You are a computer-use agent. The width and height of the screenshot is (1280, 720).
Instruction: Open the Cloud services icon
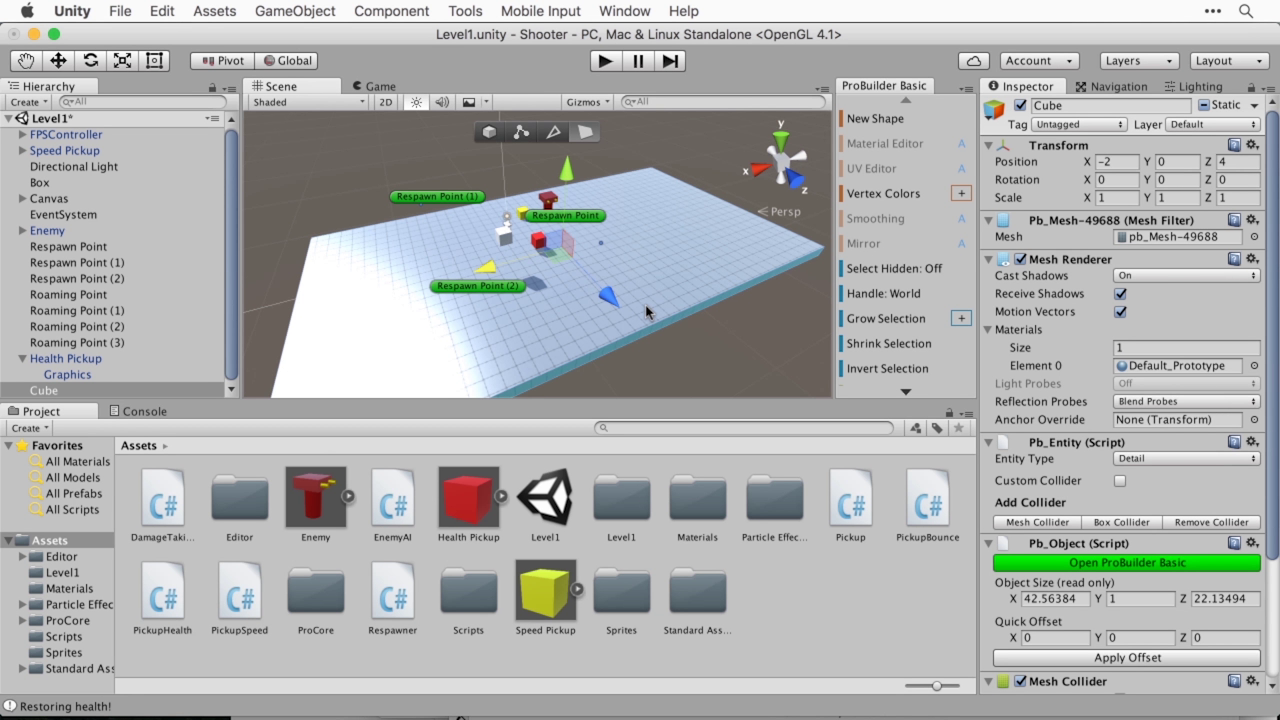point(973,61)
